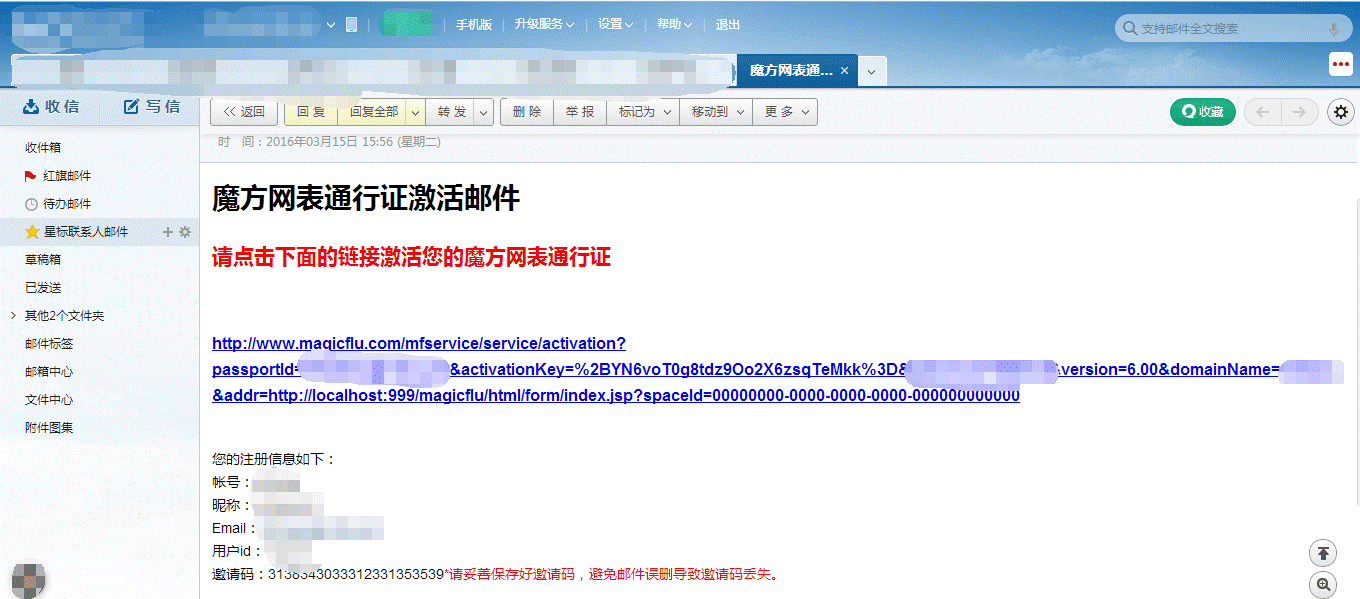The height and width of the screenshot is (599, 1360).
Task: Click the mail heading 魔方网表通行证激活邮件
Action: pos(366,198)
